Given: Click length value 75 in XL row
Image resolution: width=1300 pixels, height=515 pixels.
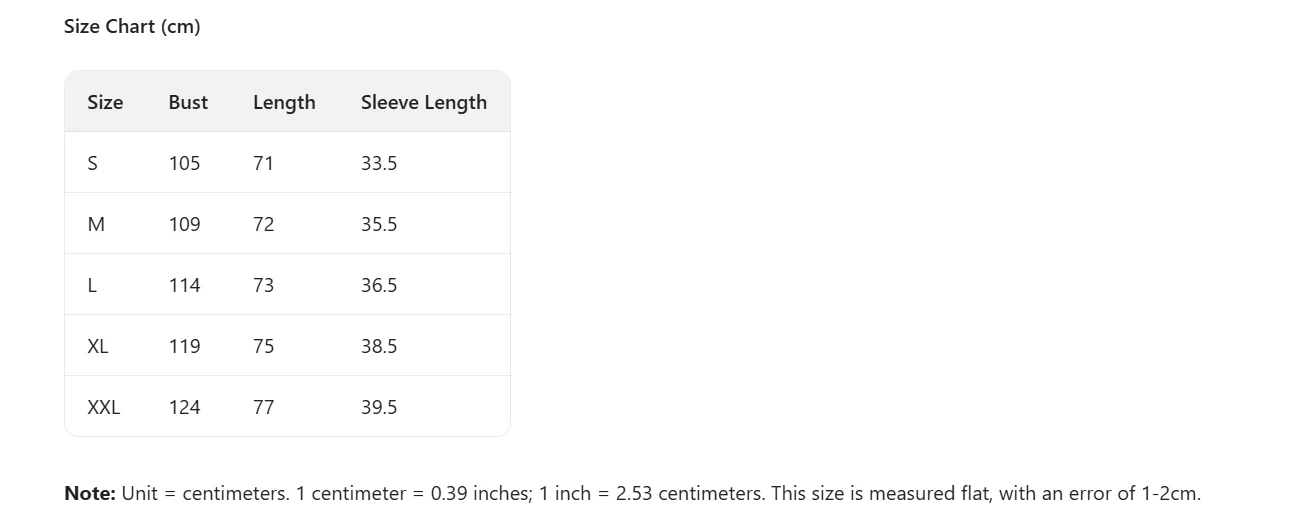Looking at the screenshot, I should coord(263,346).
